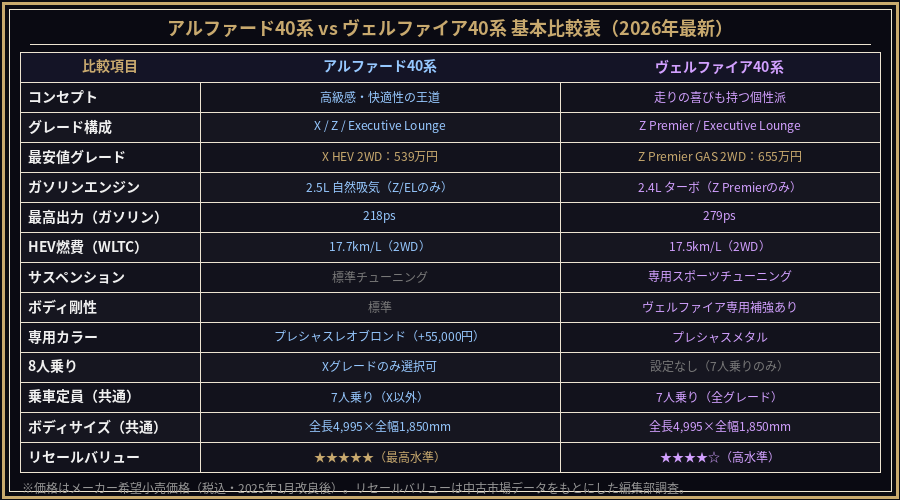Select the 比較項目 column header
Screen dimensions: 900x500
click(110, 67)
